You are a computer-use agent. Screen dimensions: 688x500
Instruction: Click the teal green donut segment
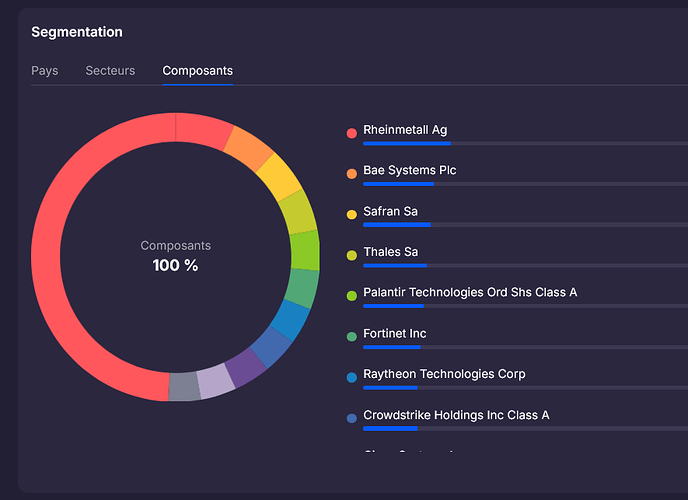pyautogui.click(x=302, y=288)
